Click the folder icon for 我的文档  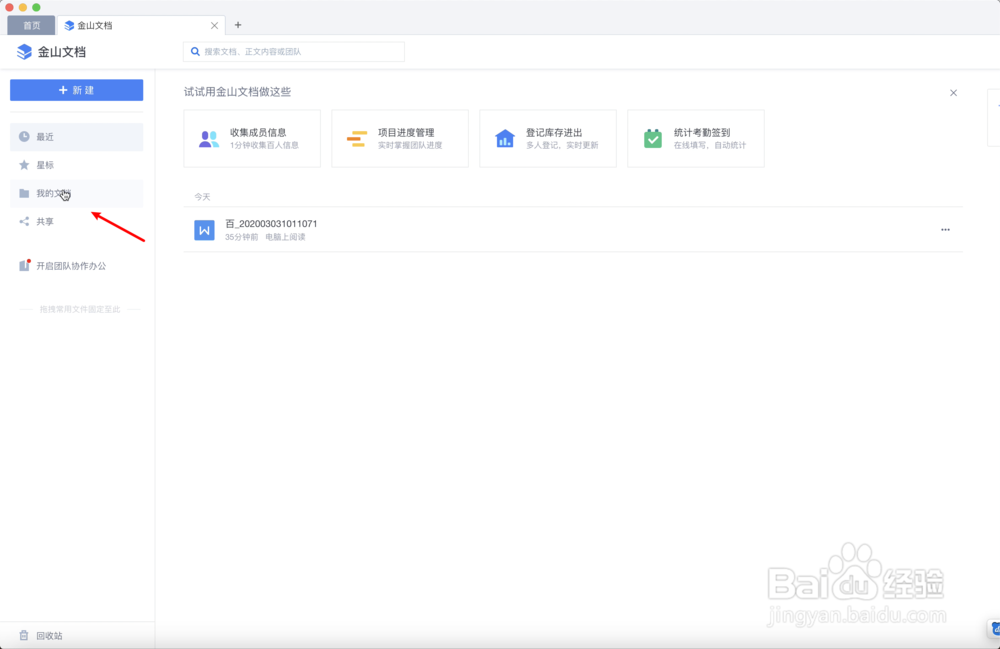(x=24, y=193)
